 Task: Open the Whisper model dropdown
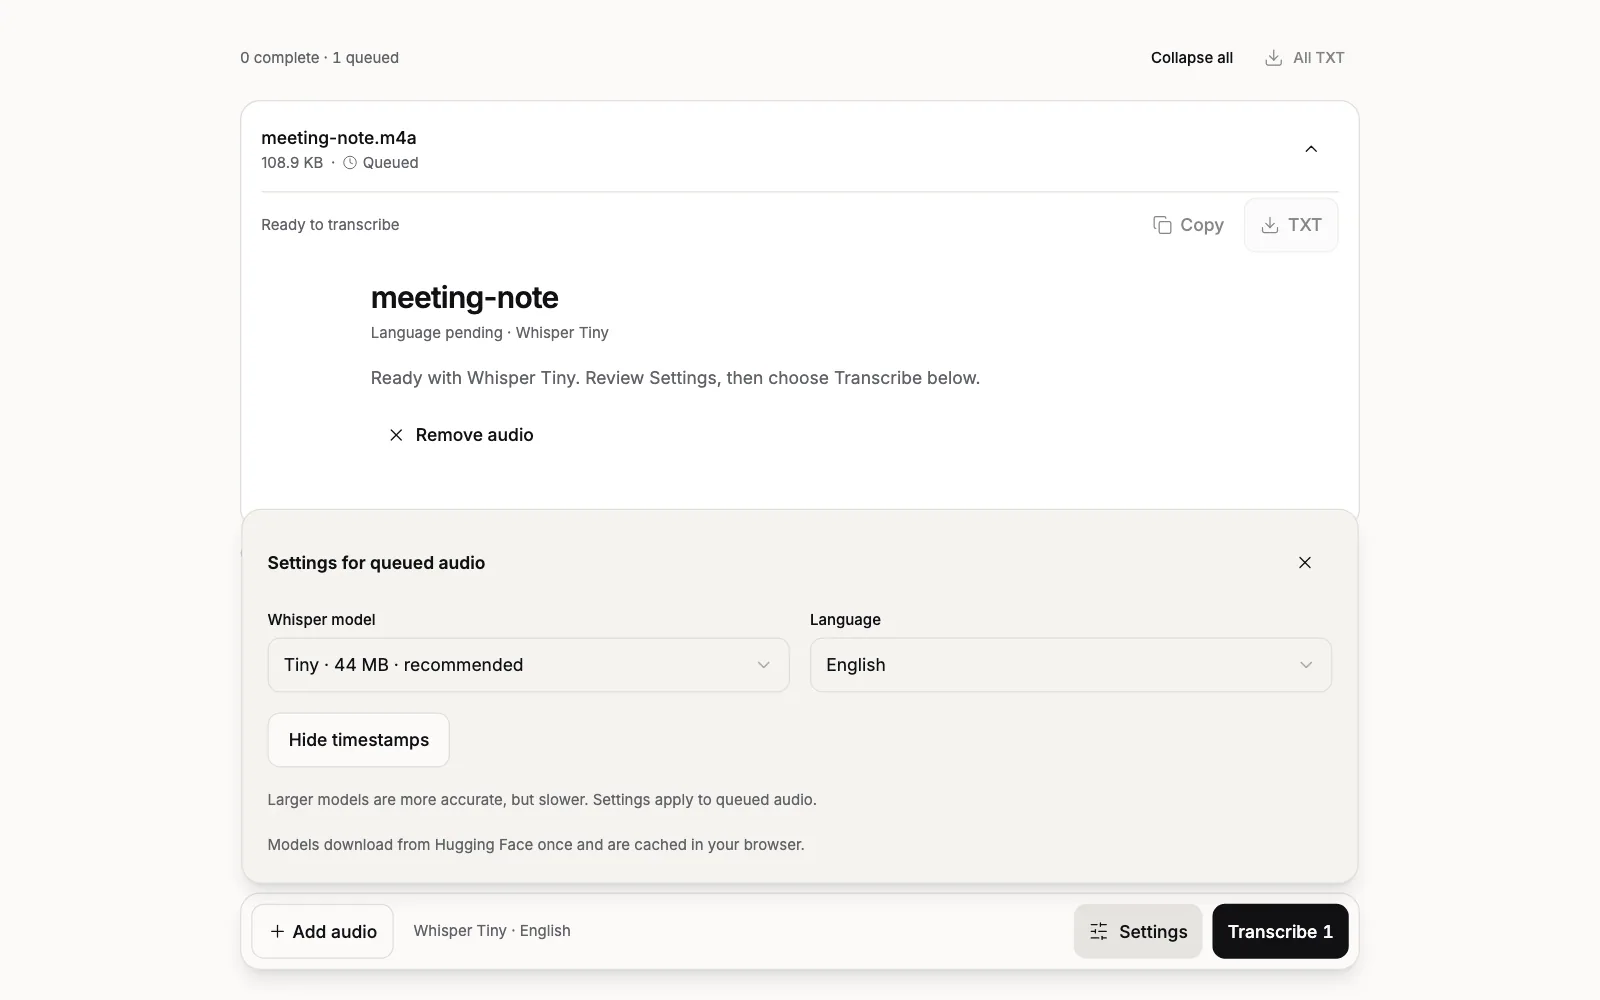point(528,665)
